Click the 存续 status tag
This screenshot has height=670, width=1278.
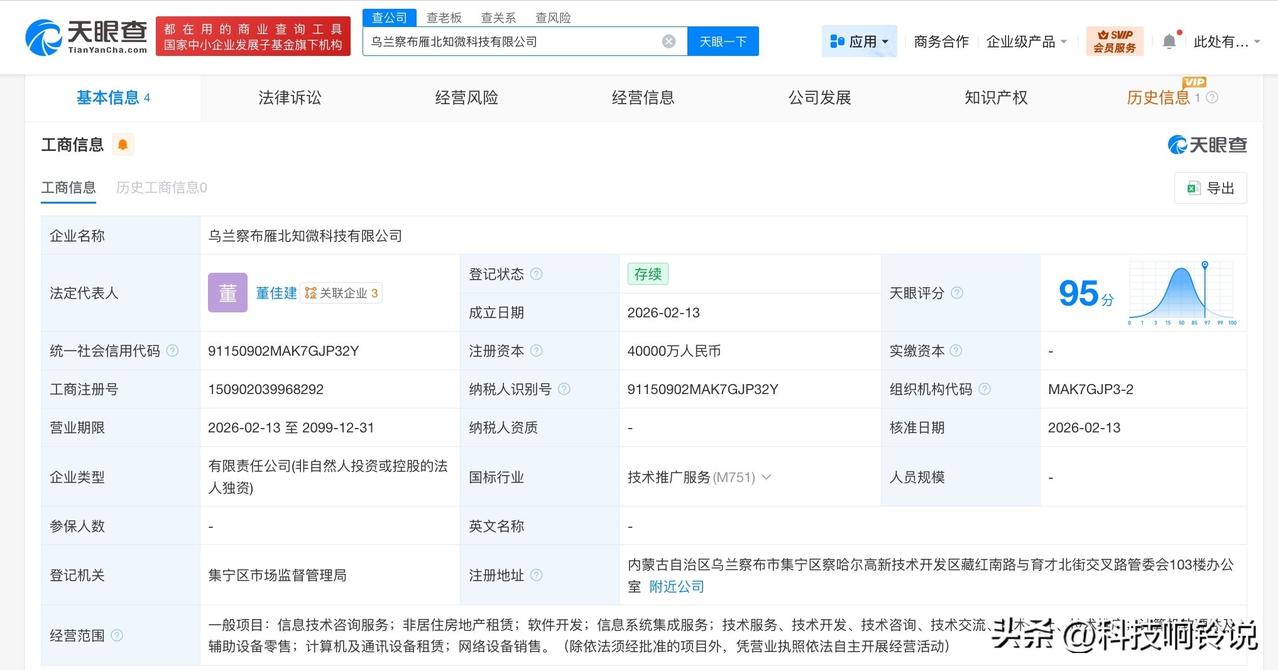coord(648,274)
